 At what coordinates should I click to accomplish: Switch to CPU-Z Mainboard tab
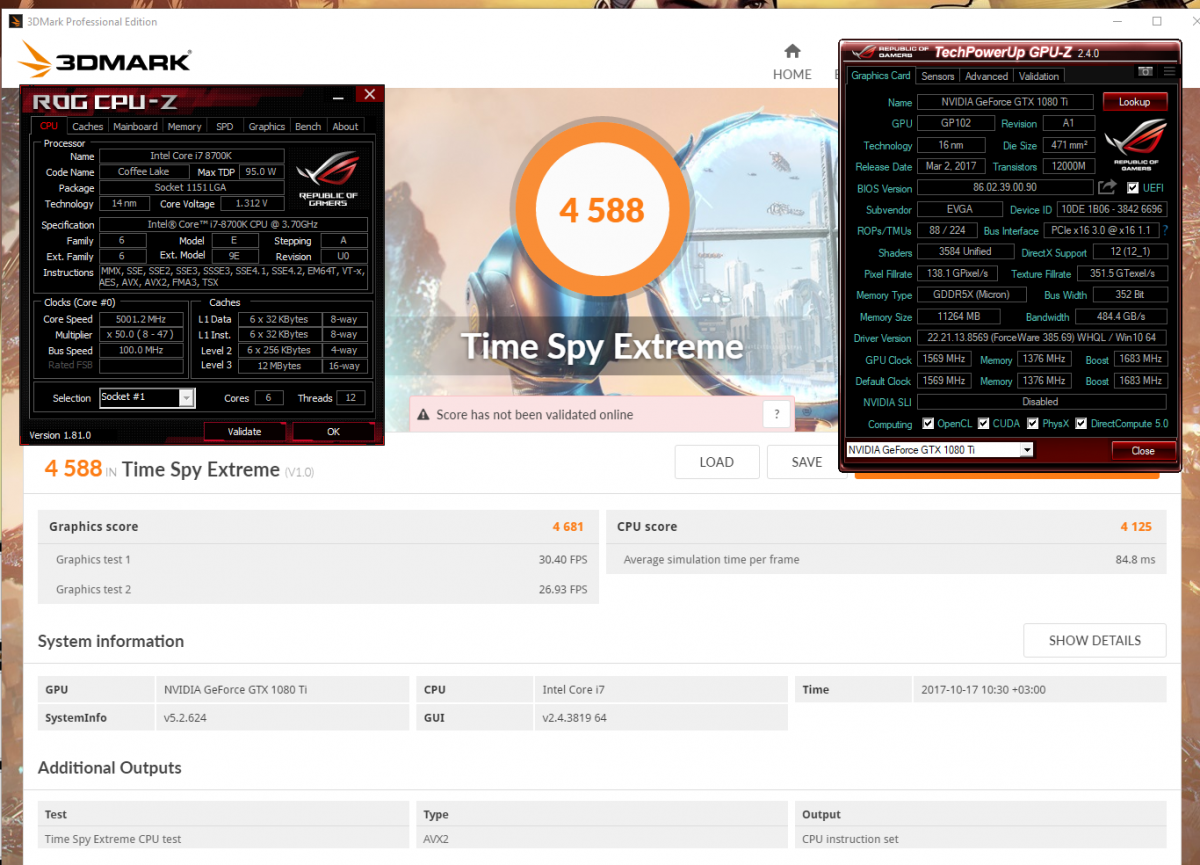tap(135, 126)
